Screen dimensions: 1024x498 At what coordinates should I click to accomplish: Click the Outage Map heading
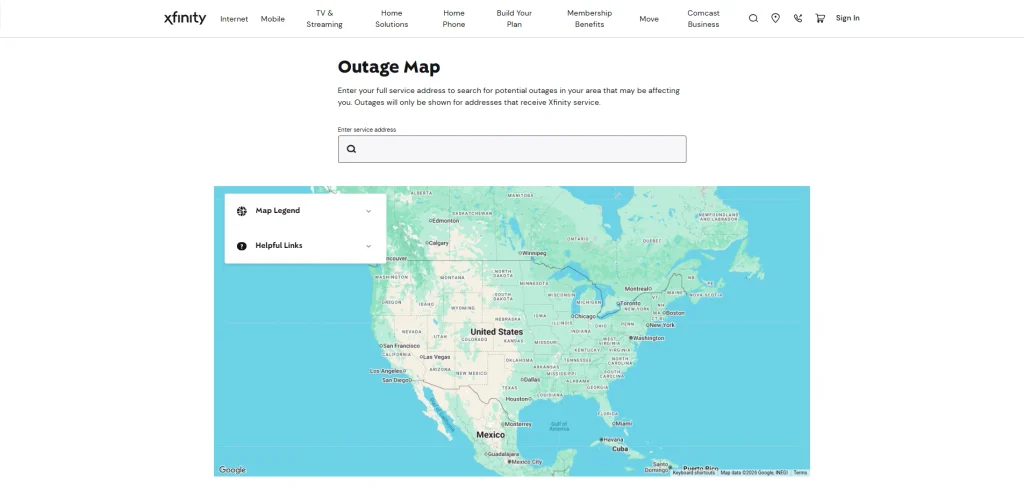tap(389, 67)
